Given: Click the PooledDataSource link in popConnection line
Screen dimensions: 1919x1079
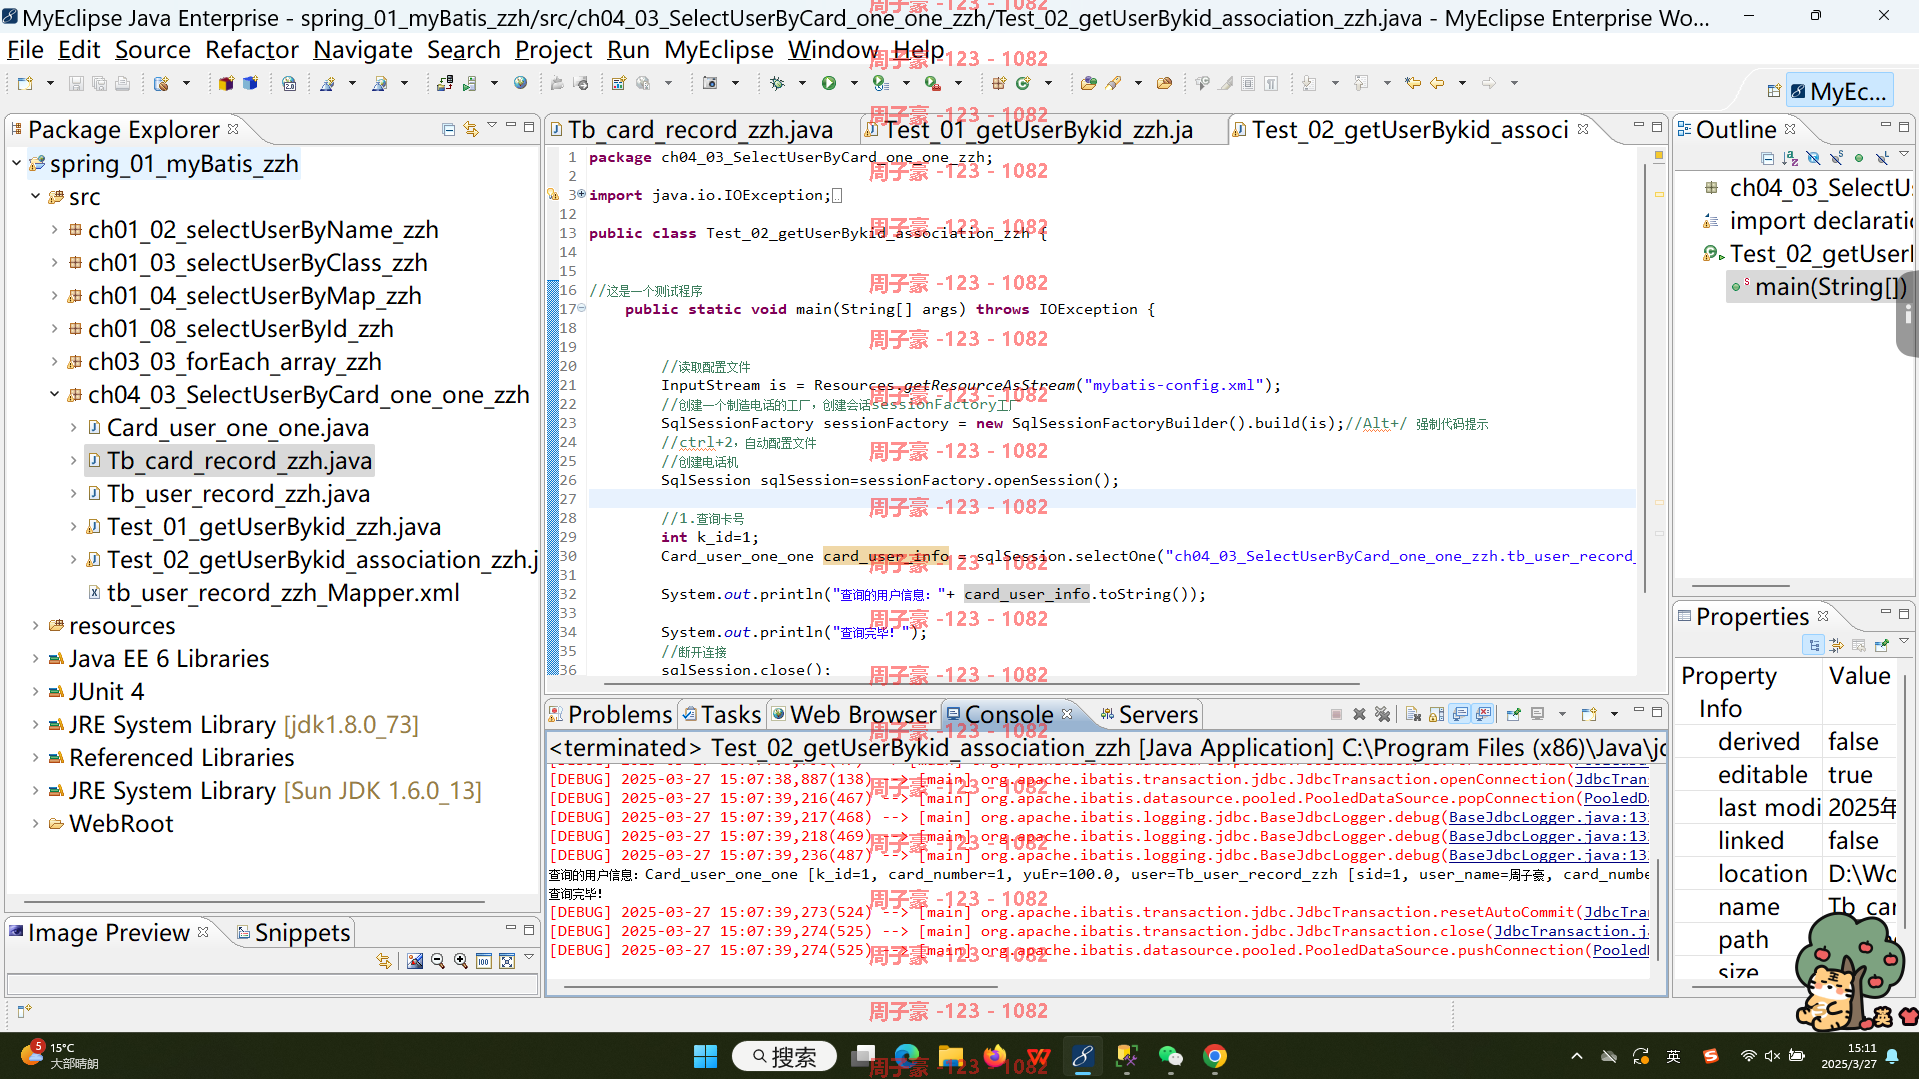Looking at the screenshot, I should click(x=1615, y=798).
